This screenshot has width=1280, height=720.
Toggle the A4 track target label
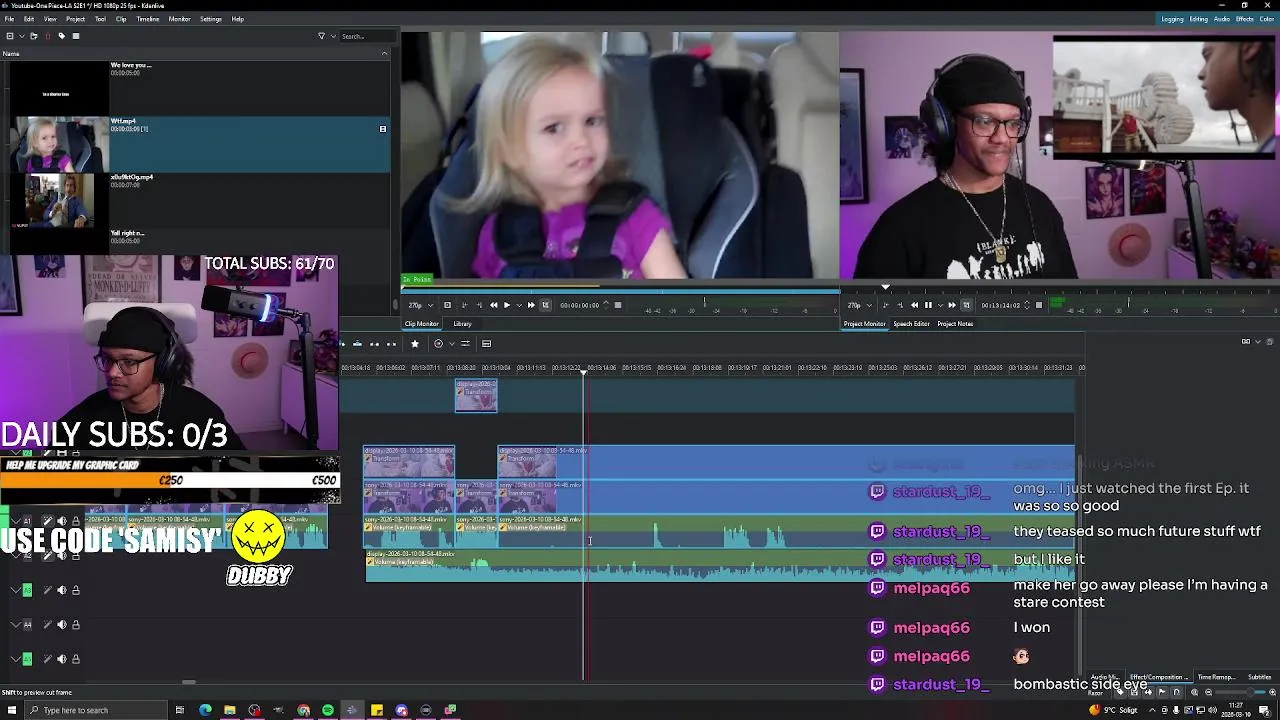click(27, 625)
